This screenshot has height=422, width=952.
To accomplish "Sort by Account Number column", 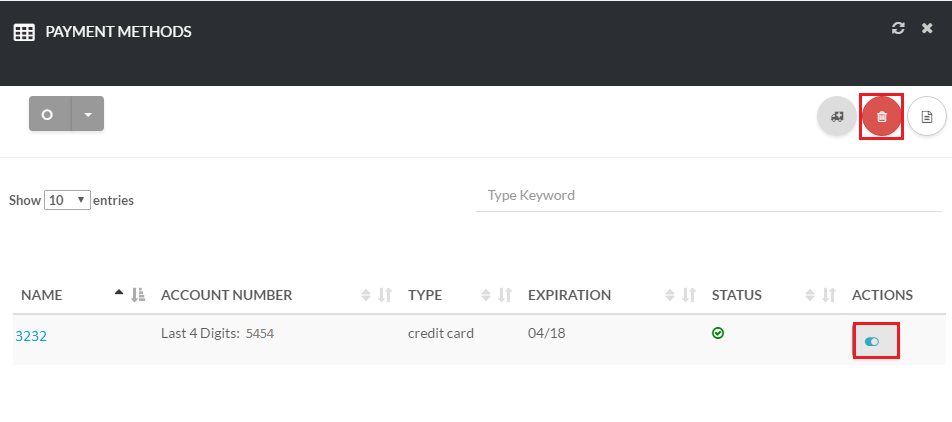I will click(x=226, y=295).
